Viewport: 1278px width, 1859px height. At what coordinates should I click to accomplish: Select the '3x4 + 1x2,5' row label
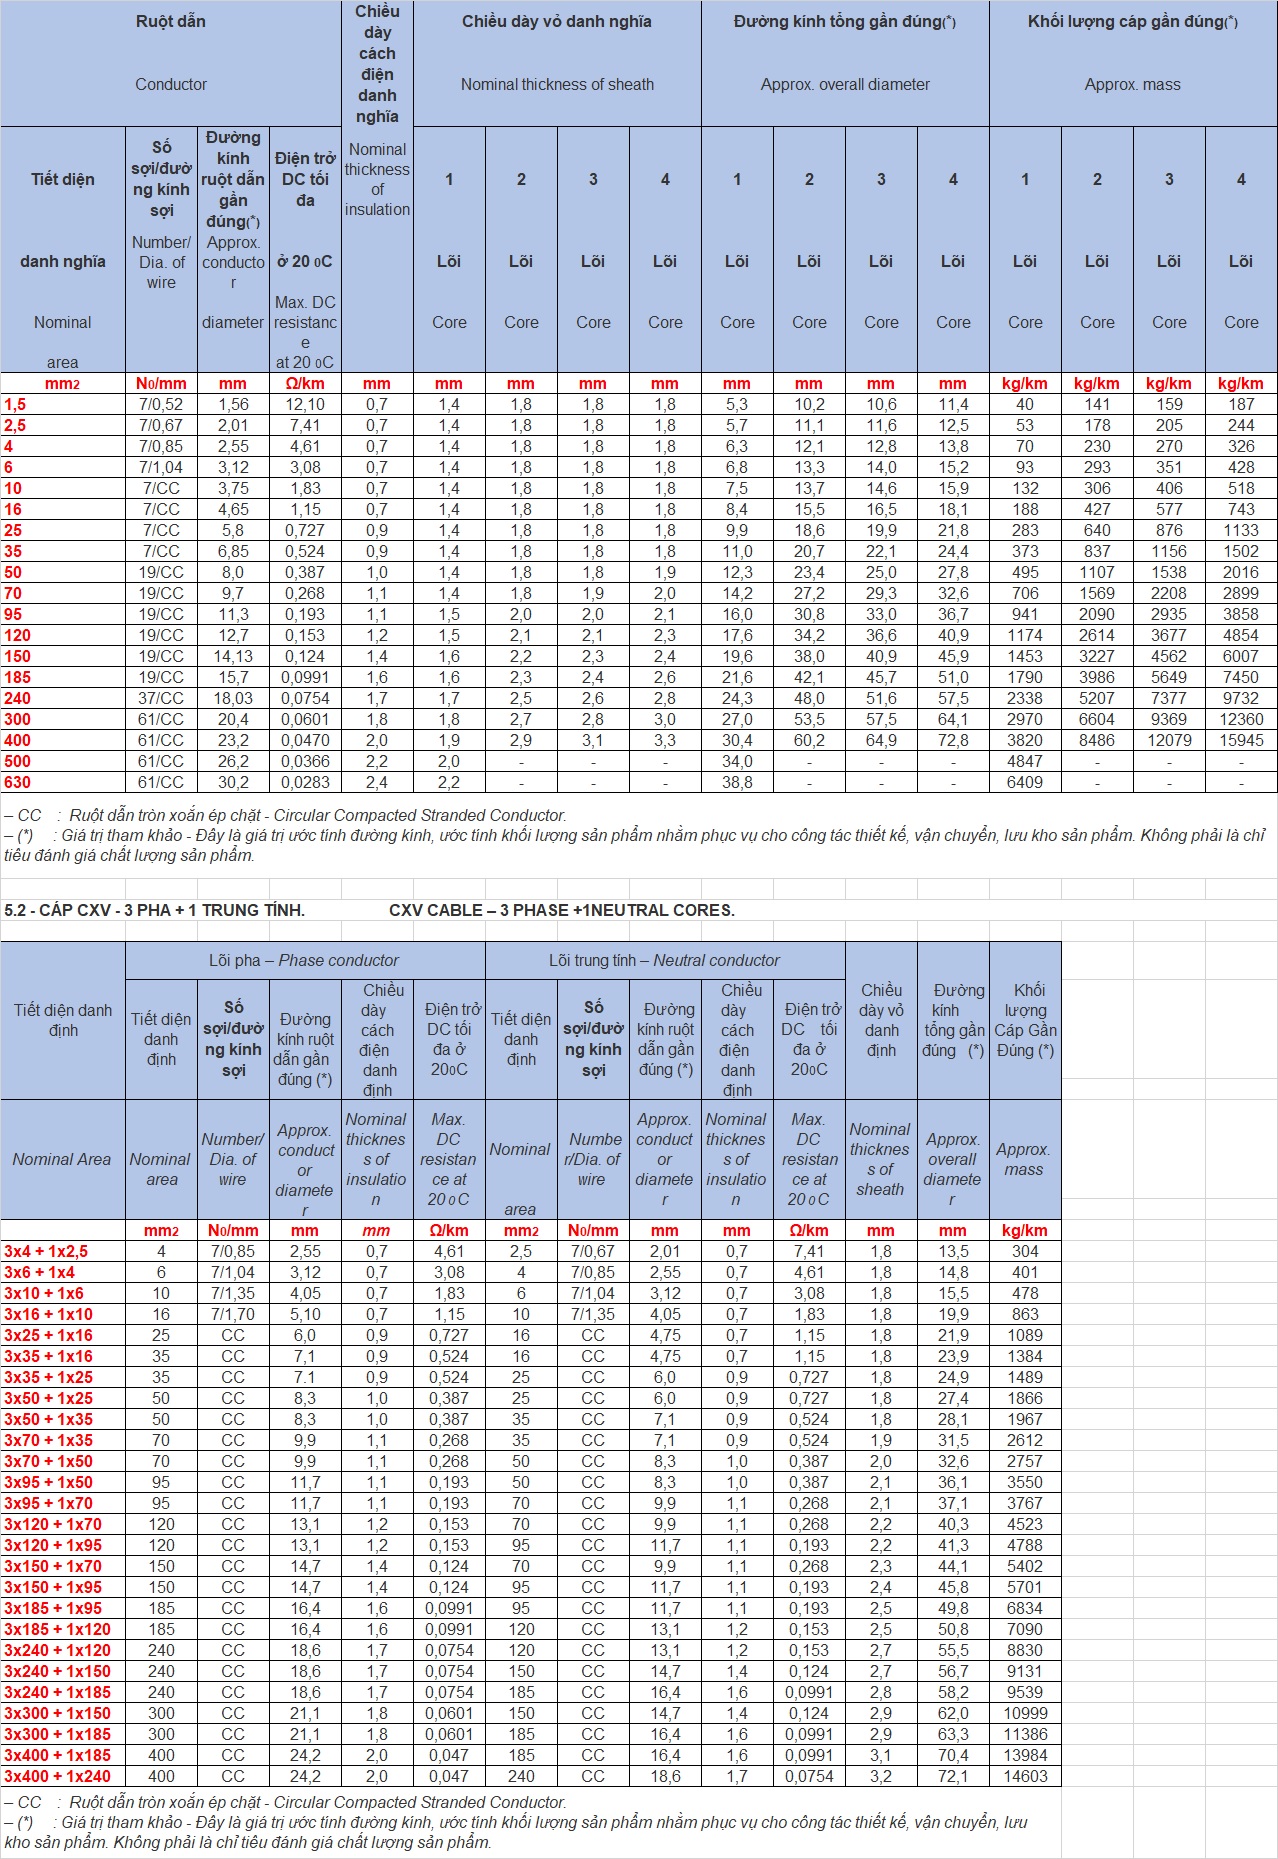click(x=46, y=1251)
